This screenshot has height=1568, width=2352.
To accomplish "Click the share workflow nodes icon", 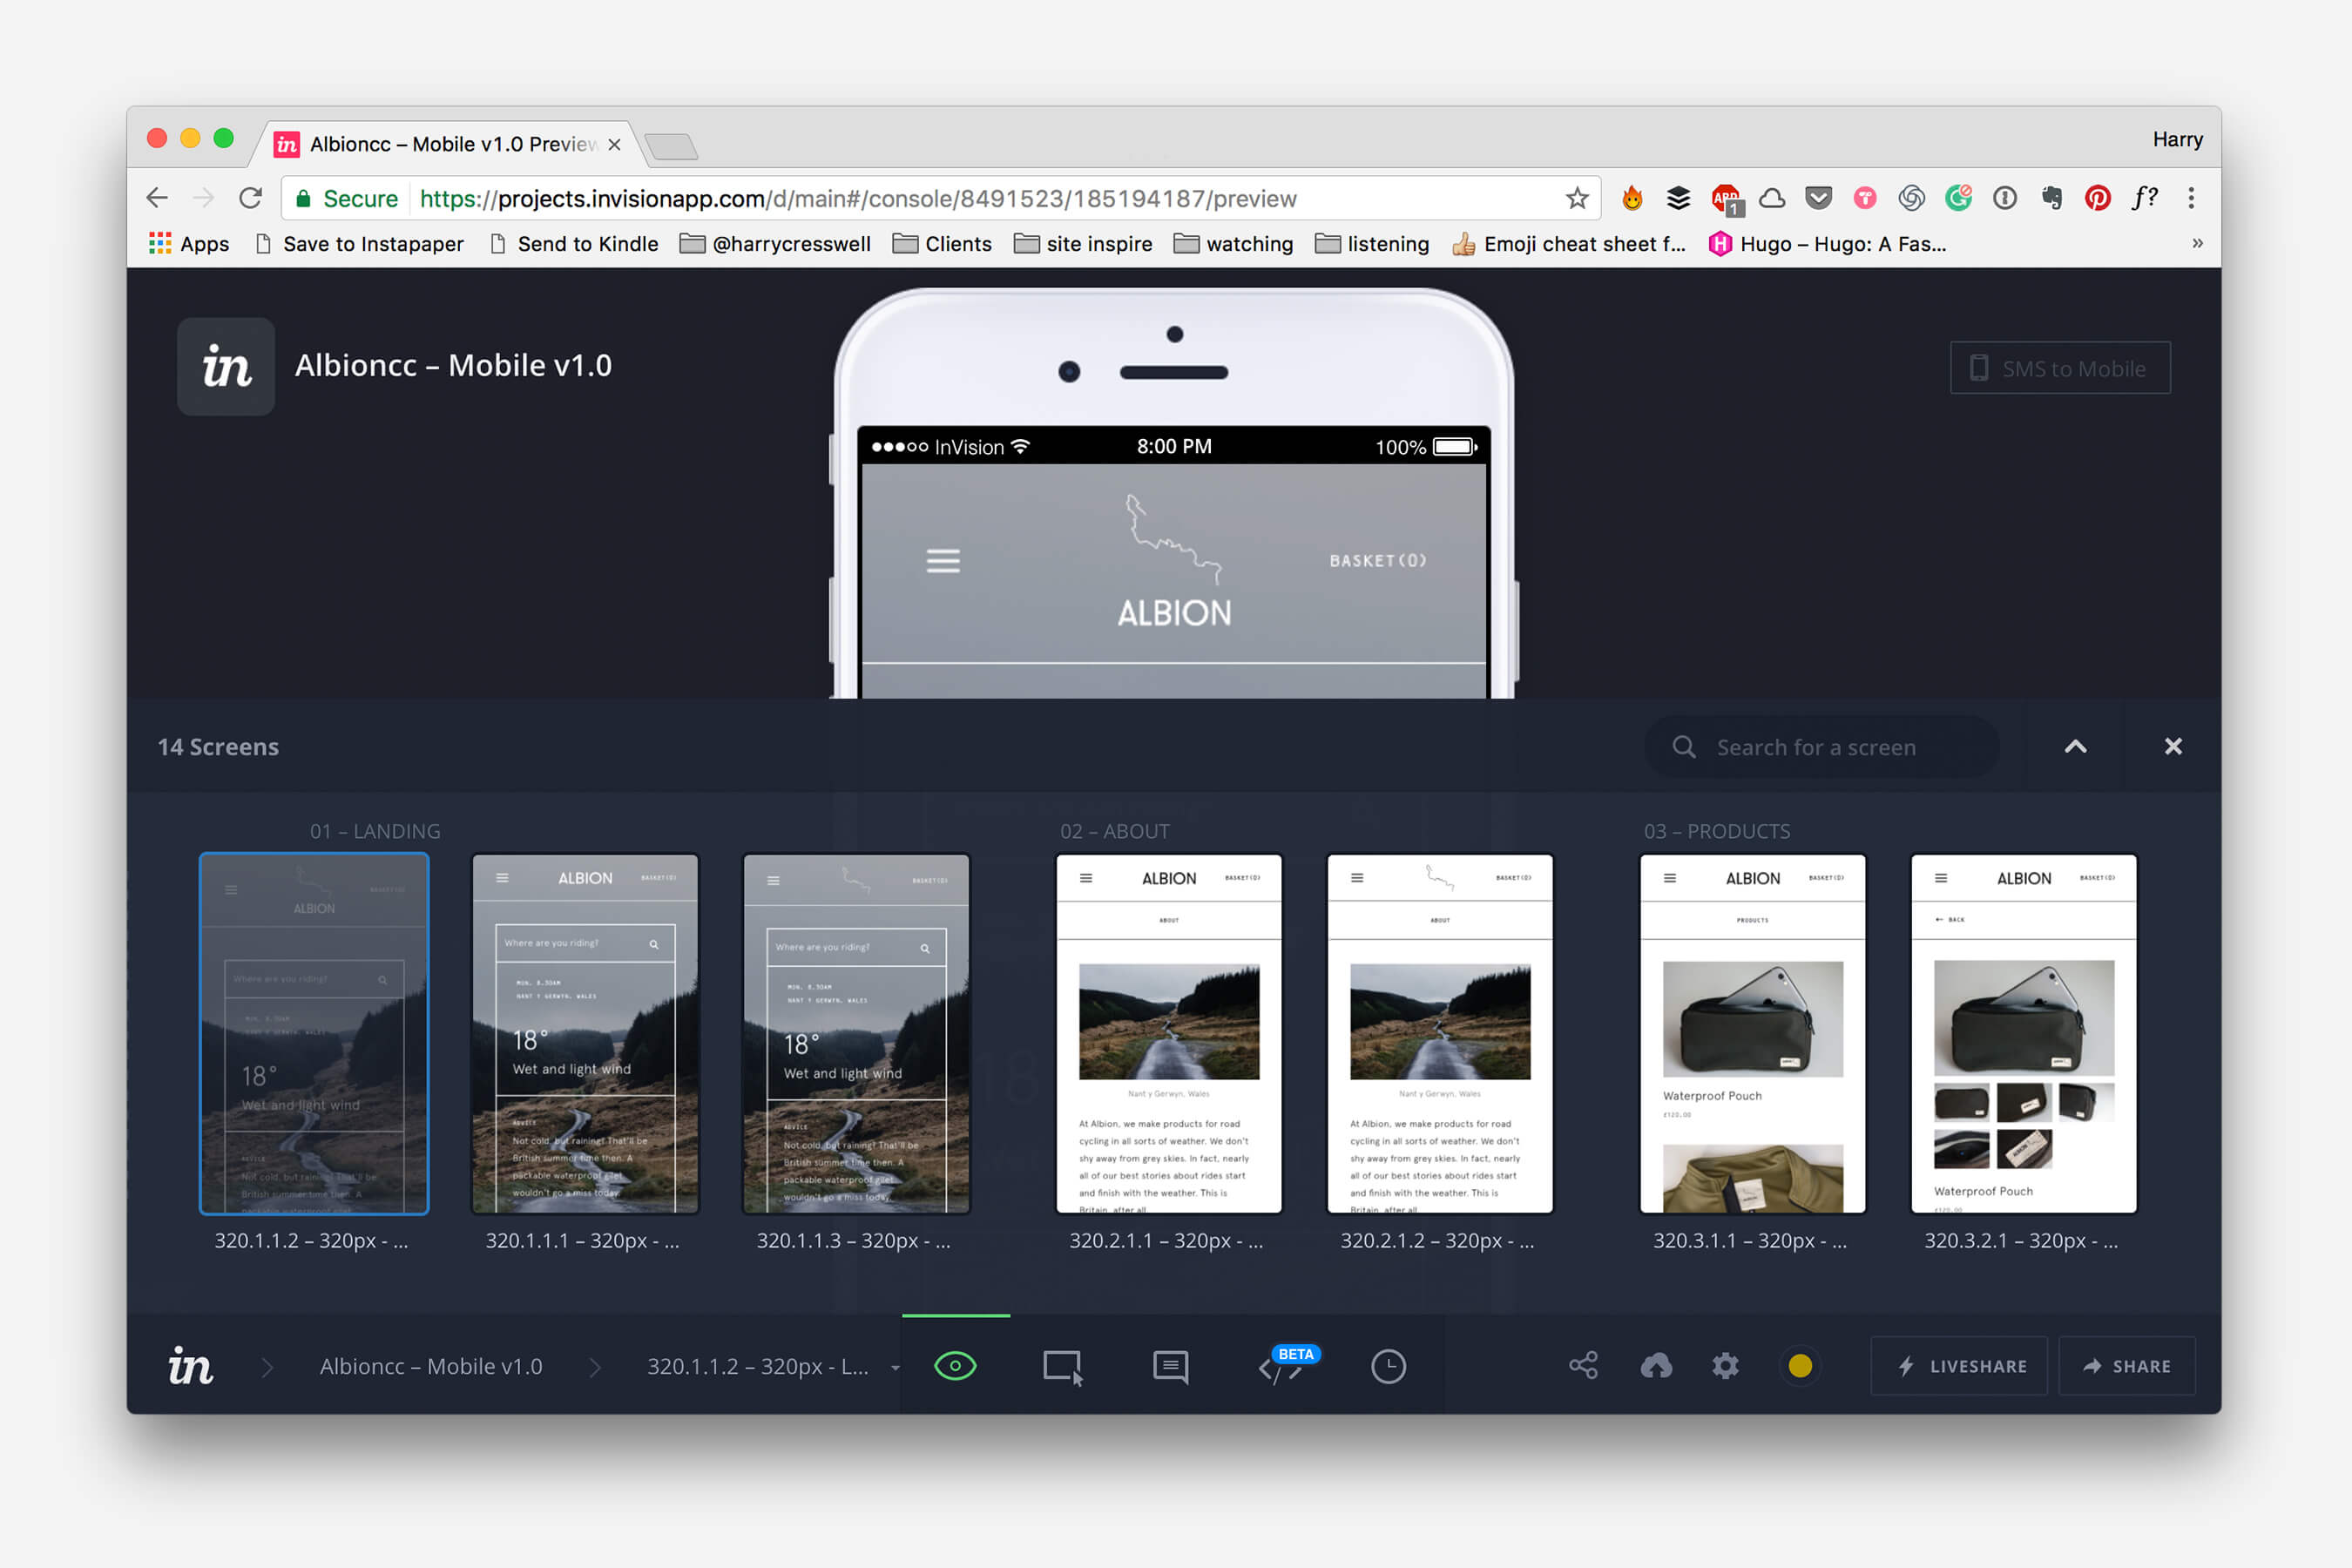I will (1583, 1366).
